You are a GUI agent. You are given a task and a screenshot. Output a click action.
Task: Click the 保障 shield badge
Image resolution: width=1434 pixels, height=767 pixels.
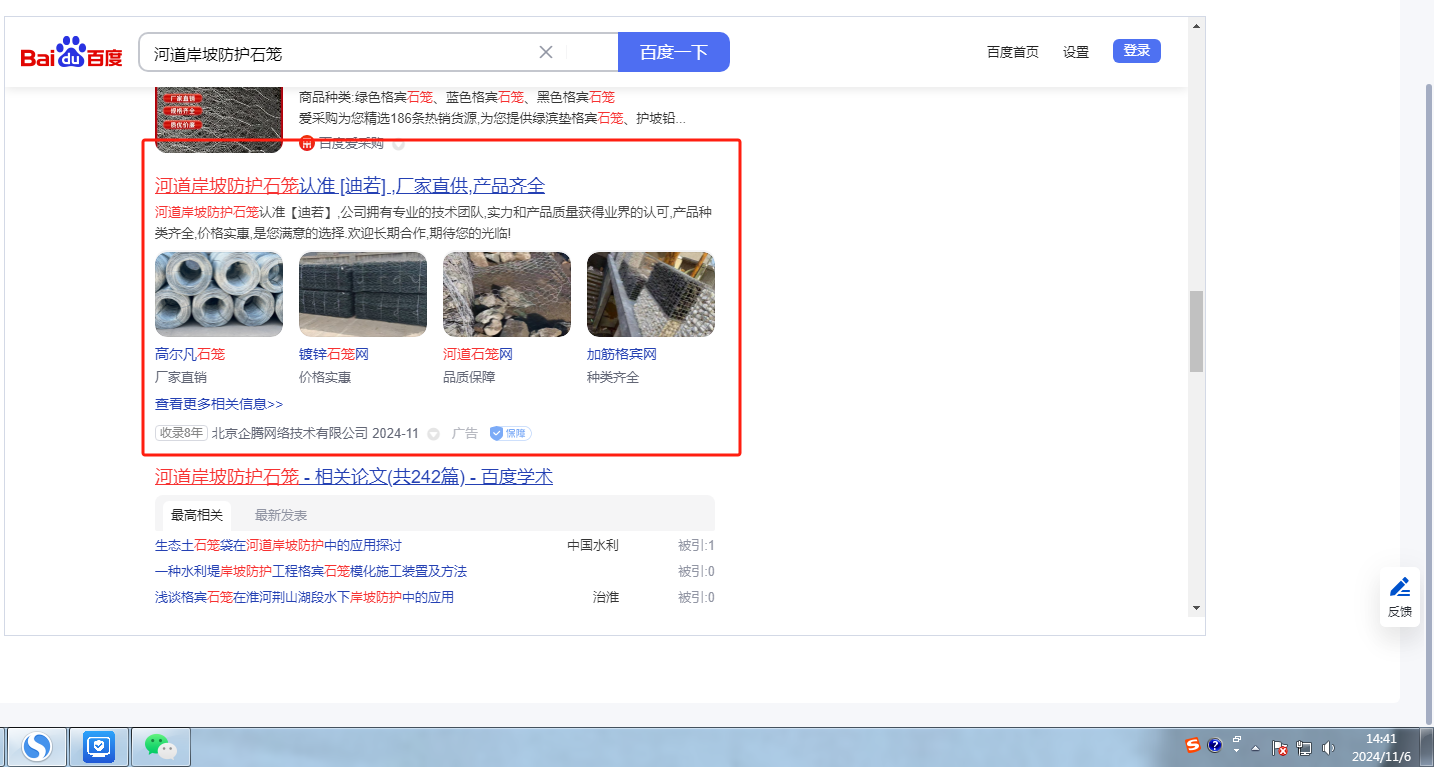[510, 434]
